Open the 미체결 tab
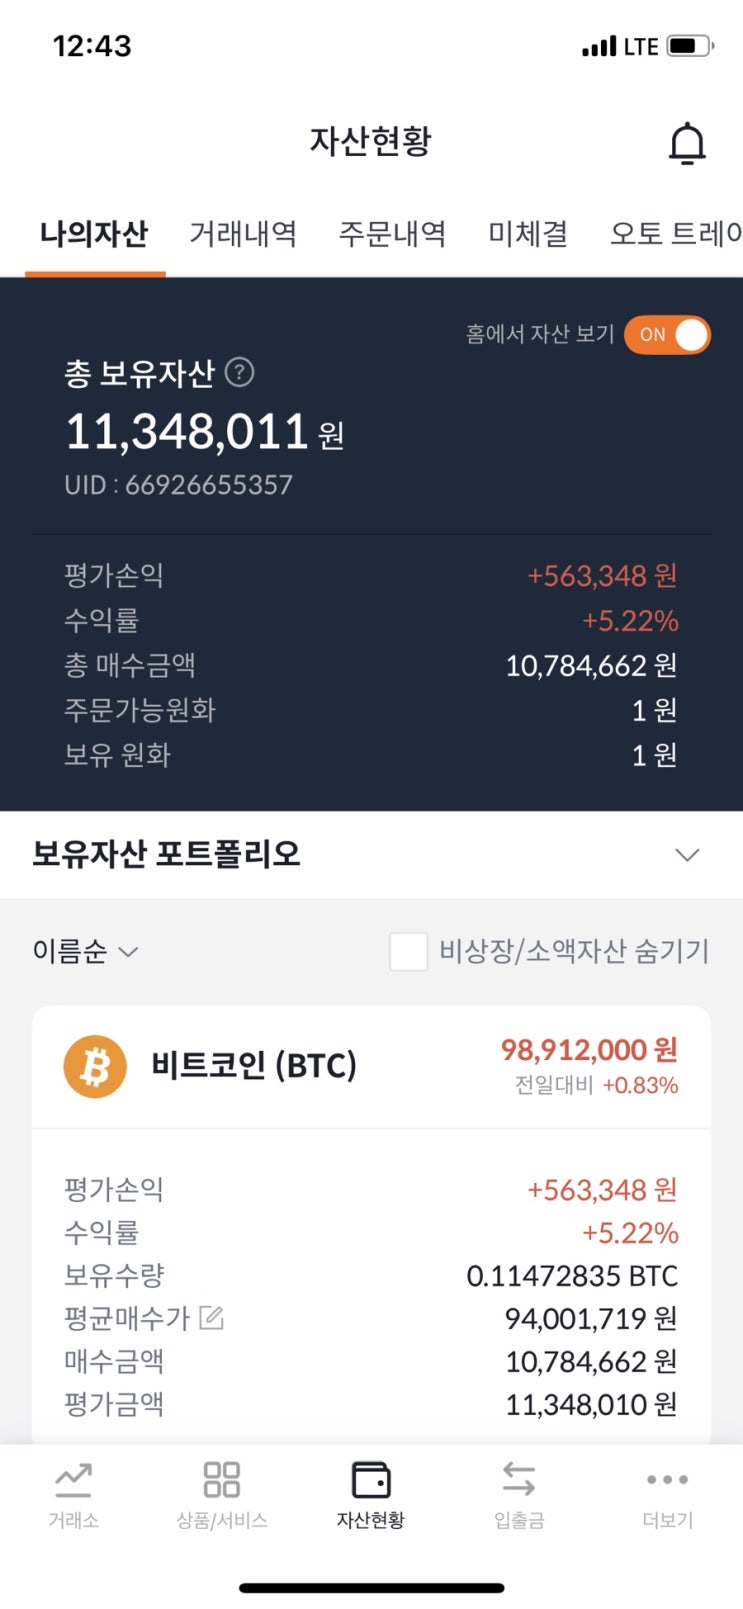 coord(528,234)
